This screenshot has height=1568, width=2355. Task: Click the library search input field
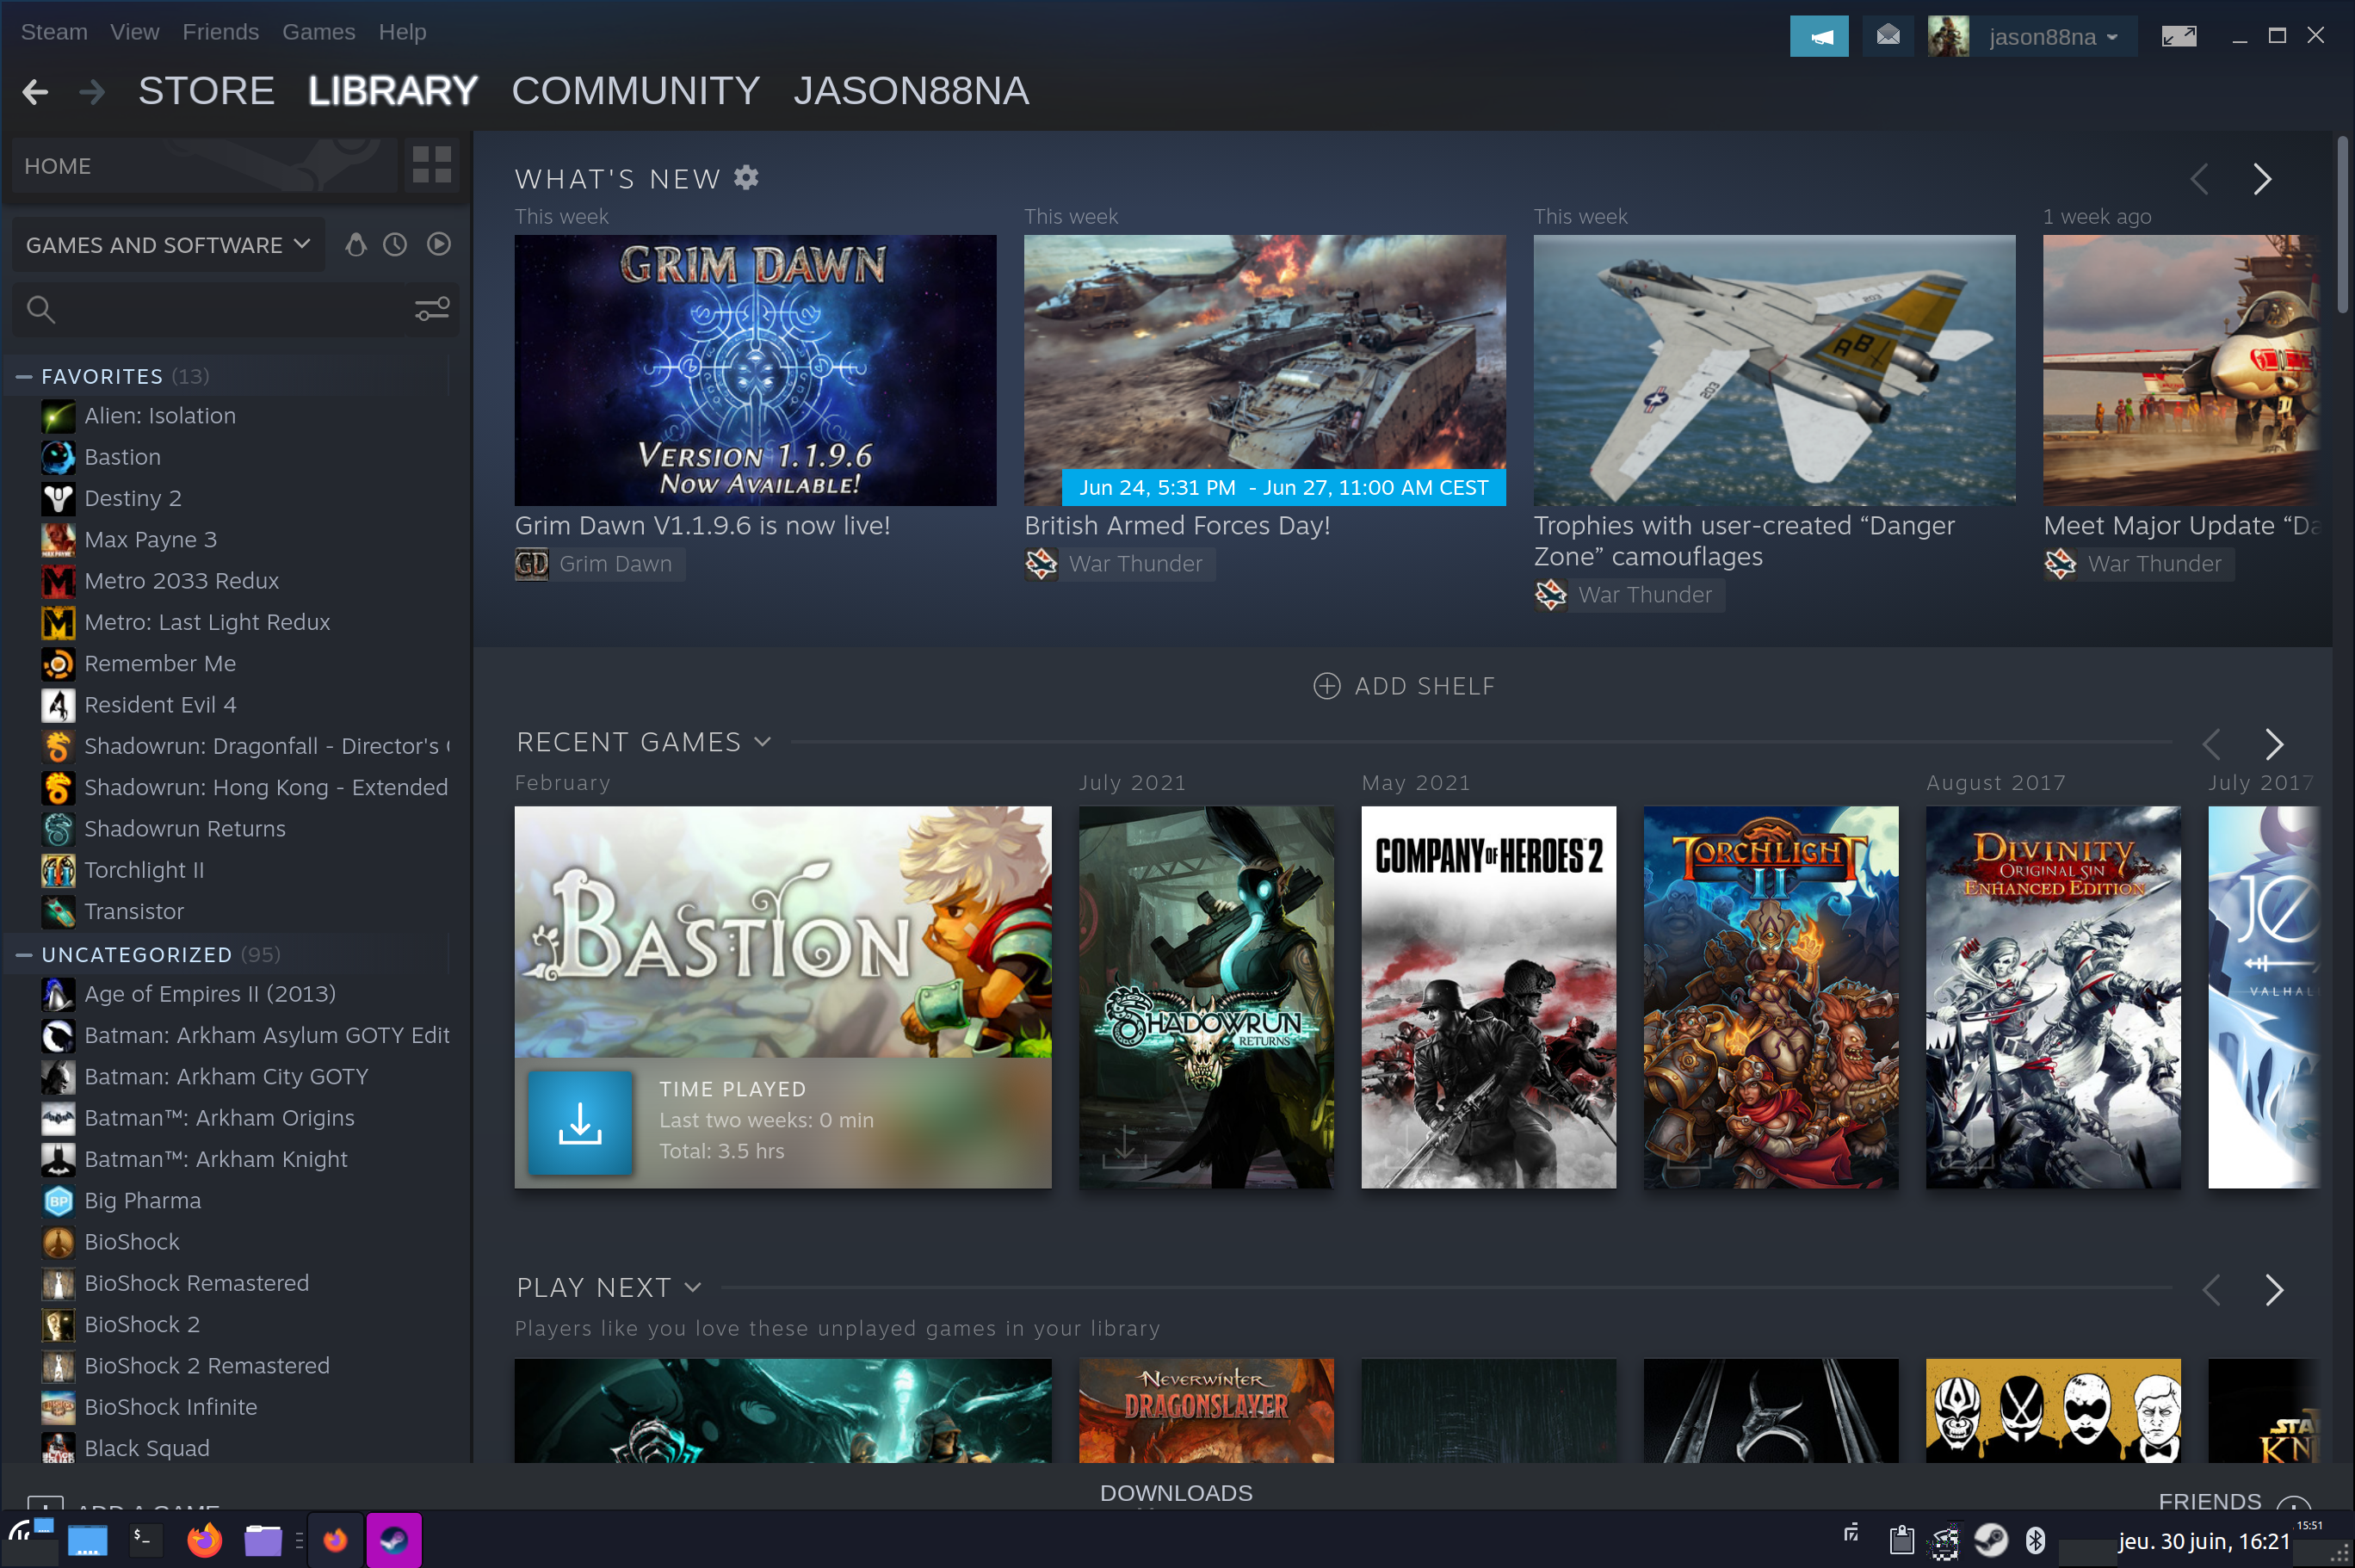click(x=235, y=309)
